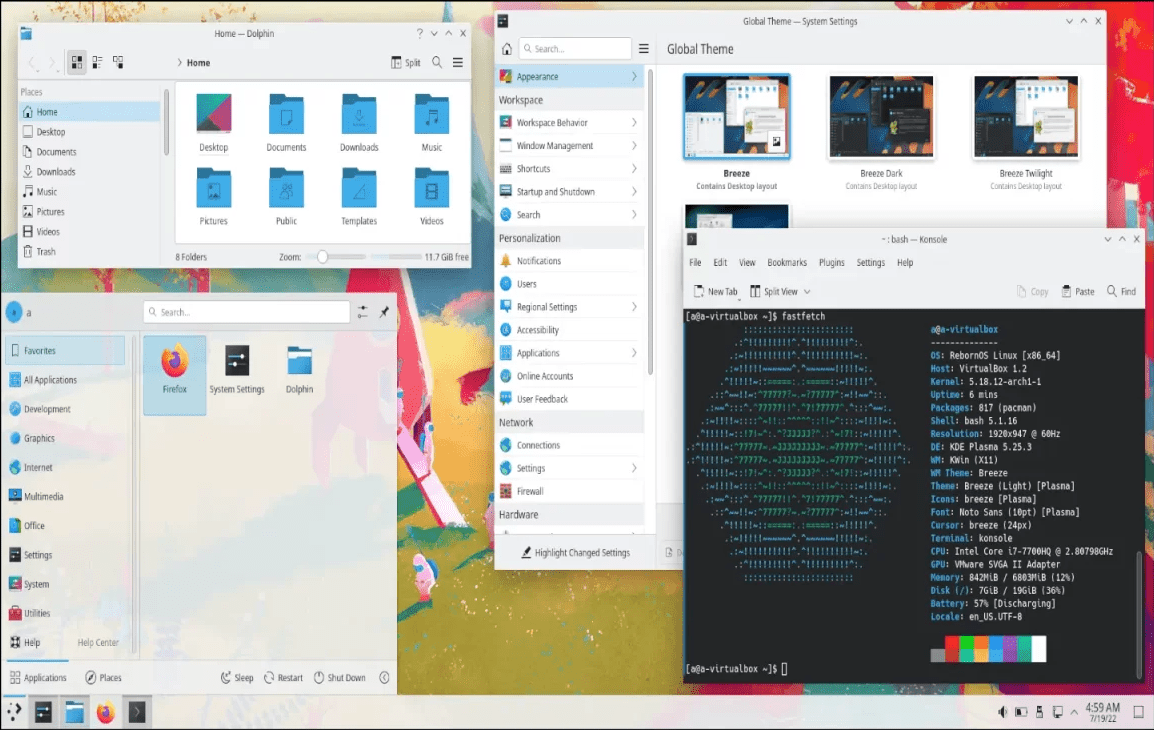Image resolution: width=1154 pixels, height=730 pixels.
Task: Click the Split button in Dolphin
Action: coord(406,63)
